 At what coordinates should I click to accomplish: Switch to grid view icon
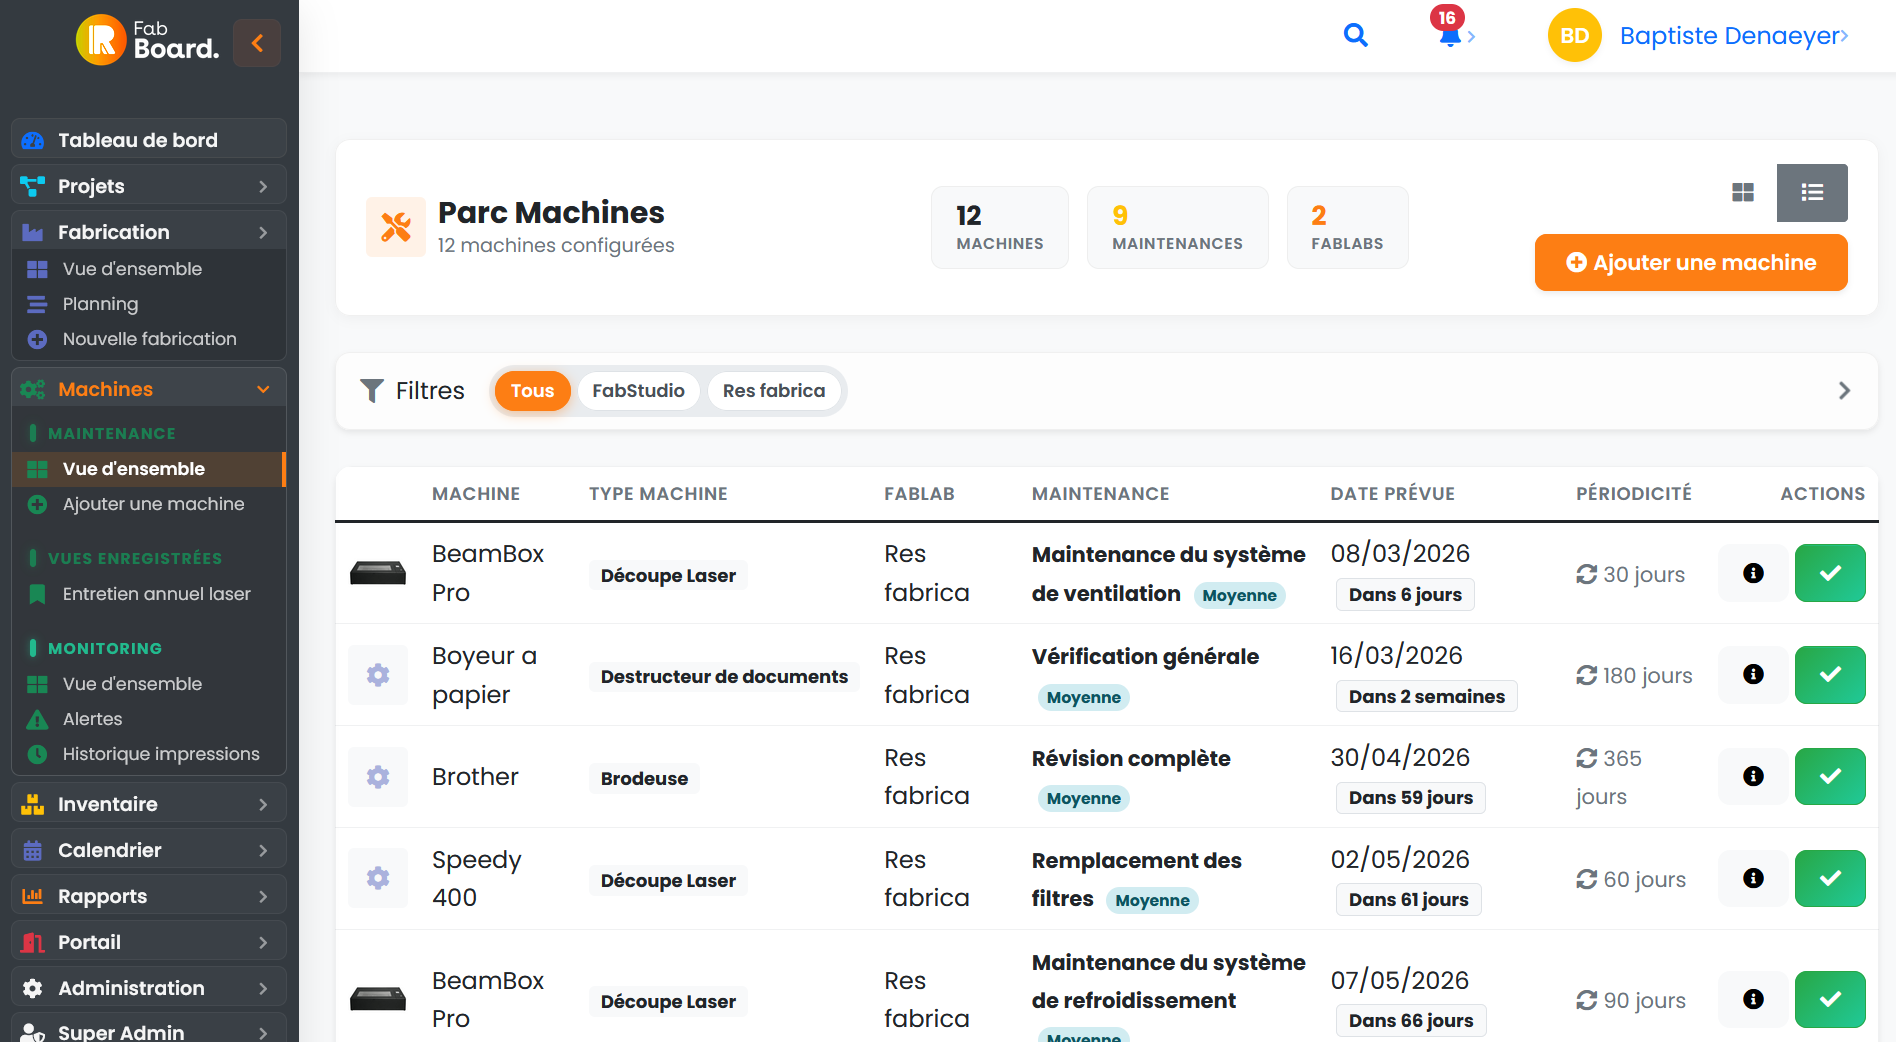1742,192
